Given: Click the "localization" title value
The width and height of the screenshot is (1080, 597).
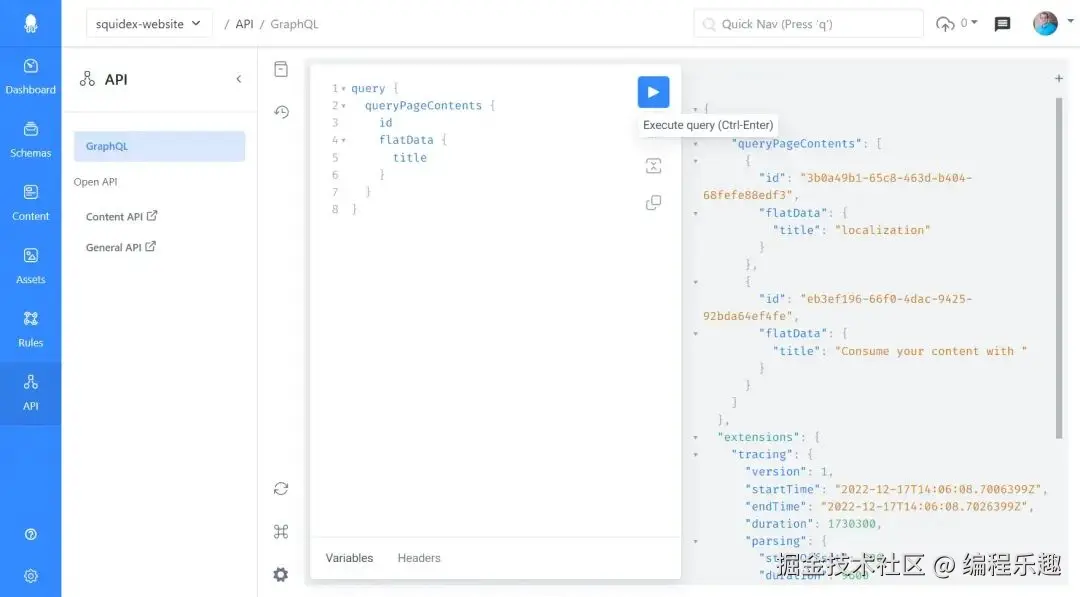Looking at the screenshot, I should tap(882, 230).
